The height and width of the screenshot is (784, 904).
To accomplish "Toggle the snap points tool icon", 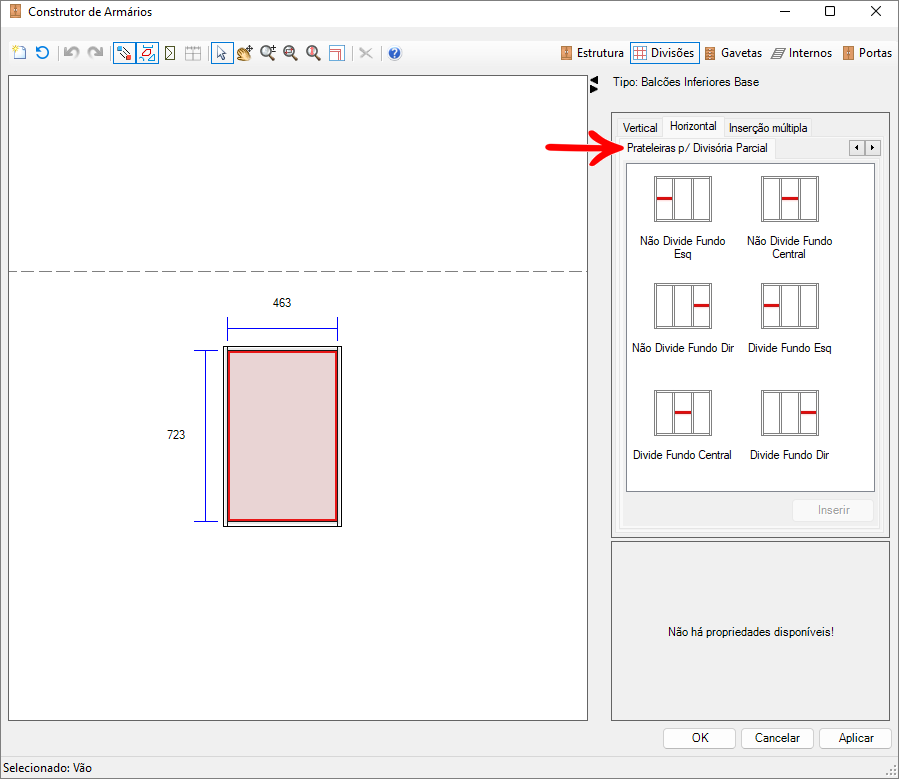I will click(124, 54).
